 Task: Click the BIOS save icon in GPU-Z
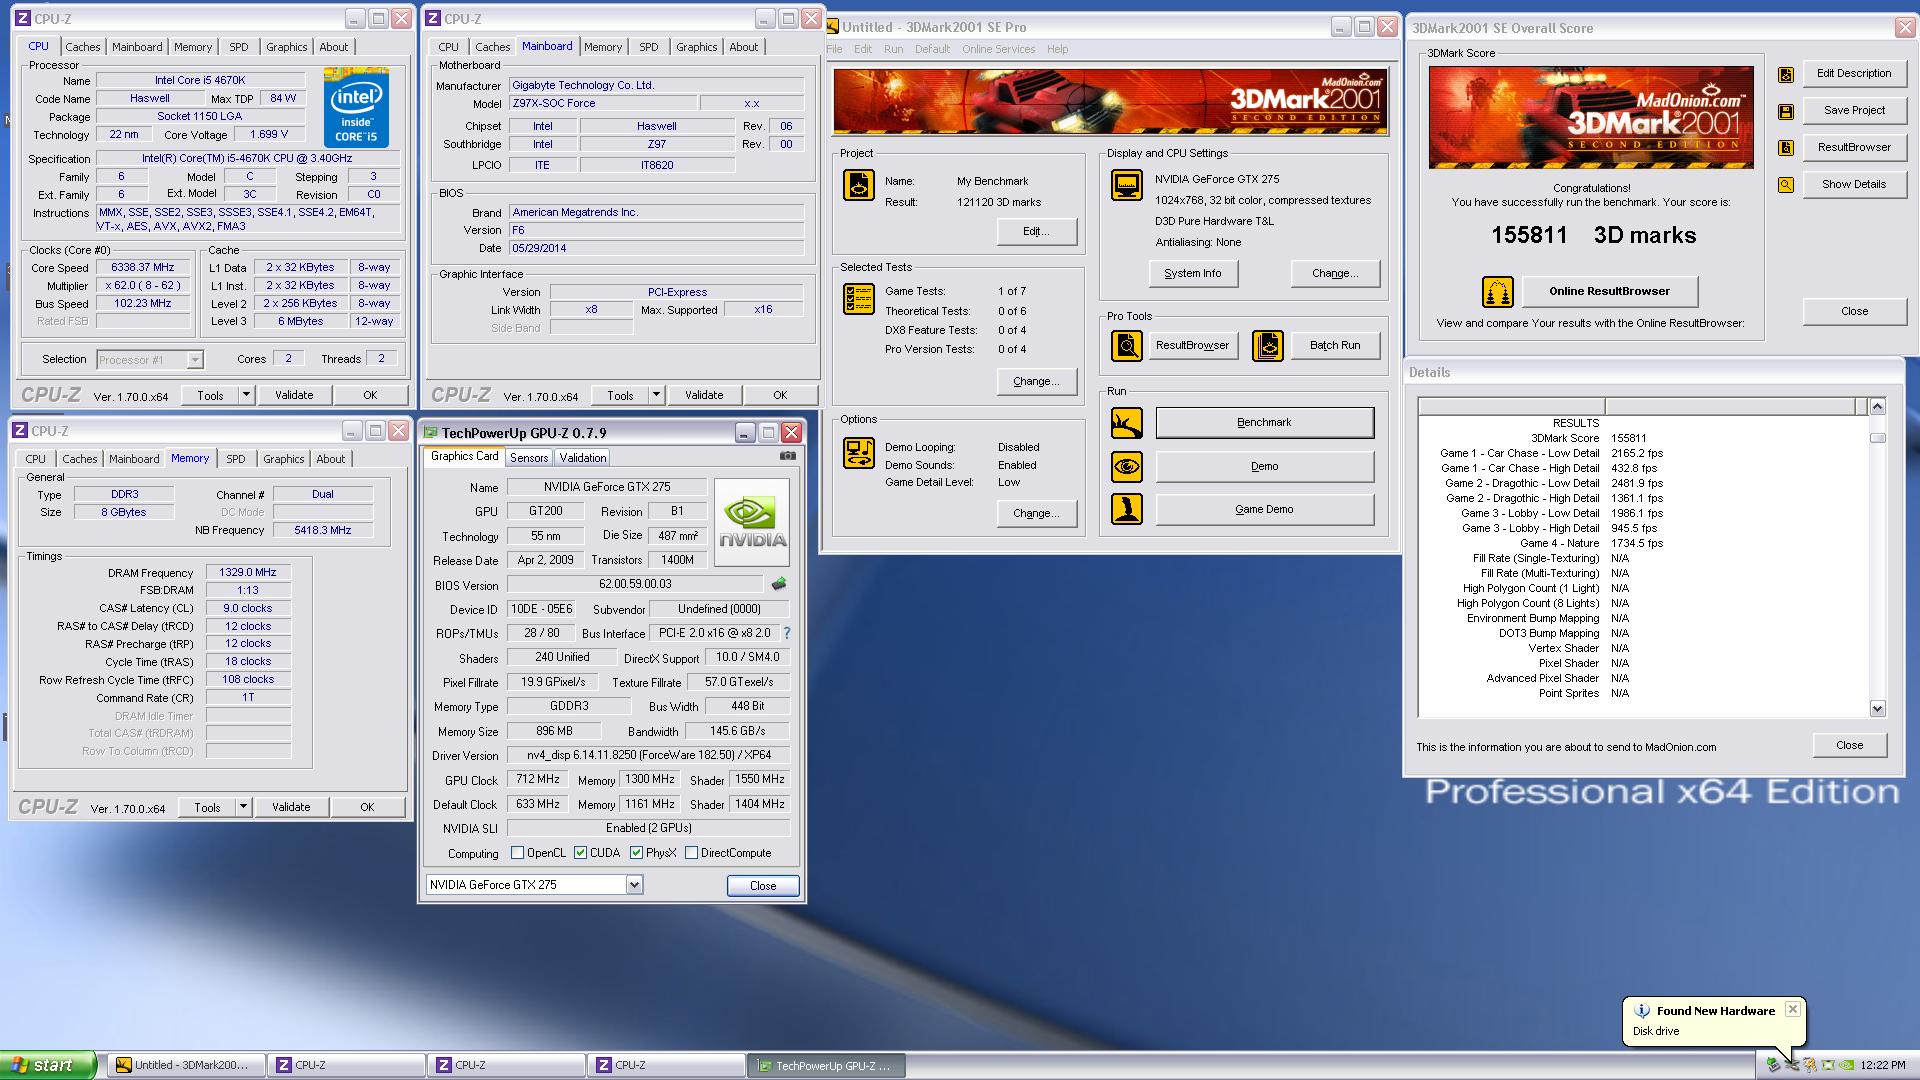click(x=779, y=584)
